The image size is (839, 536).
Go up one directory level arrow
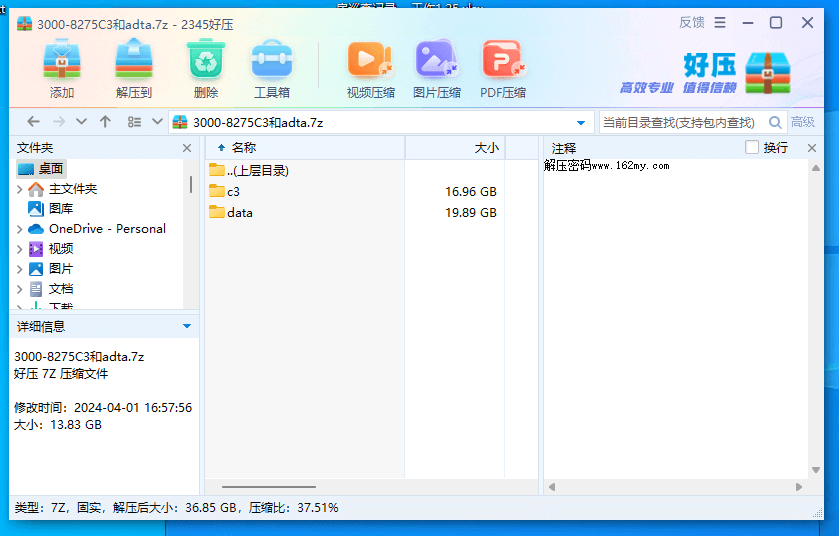click(105, 122)
